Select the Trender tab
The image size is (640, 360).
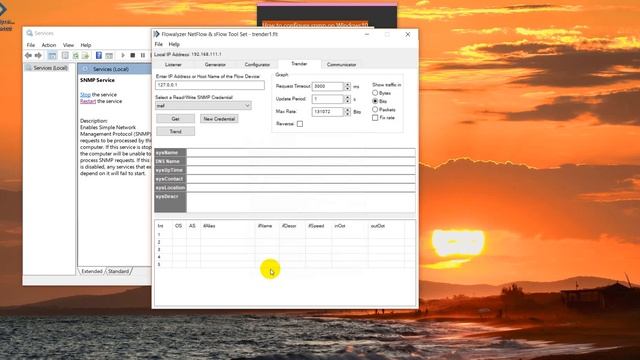pos(299,64)
